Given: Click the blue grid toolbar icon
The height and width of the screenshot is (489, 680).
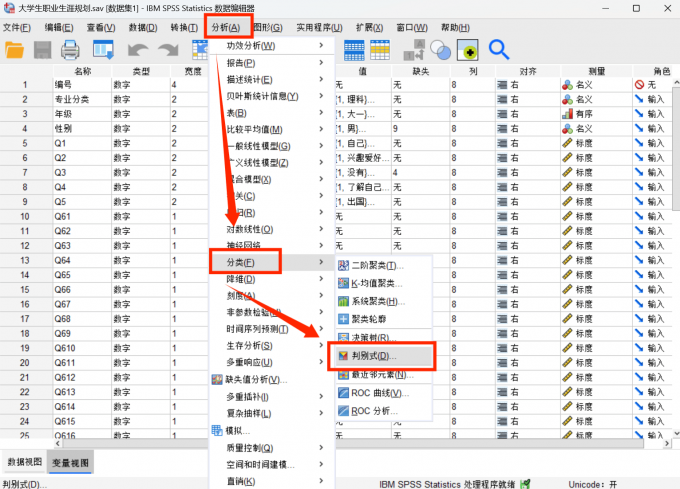Looking at the screenshot, I should pos(354,50).
